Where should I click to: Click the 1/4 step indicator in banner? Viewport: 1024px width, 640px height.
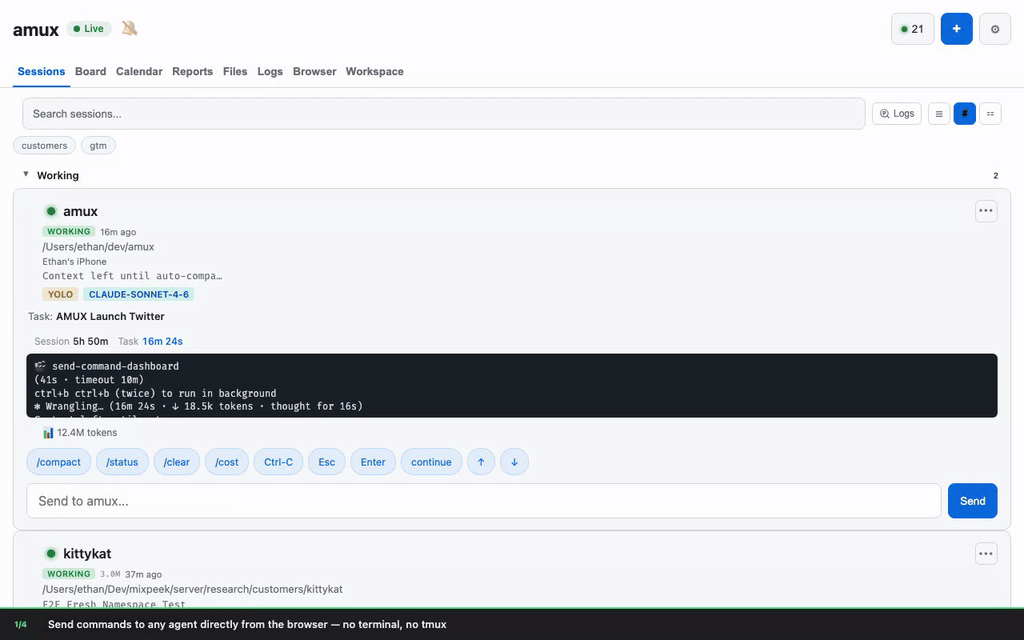21,624
